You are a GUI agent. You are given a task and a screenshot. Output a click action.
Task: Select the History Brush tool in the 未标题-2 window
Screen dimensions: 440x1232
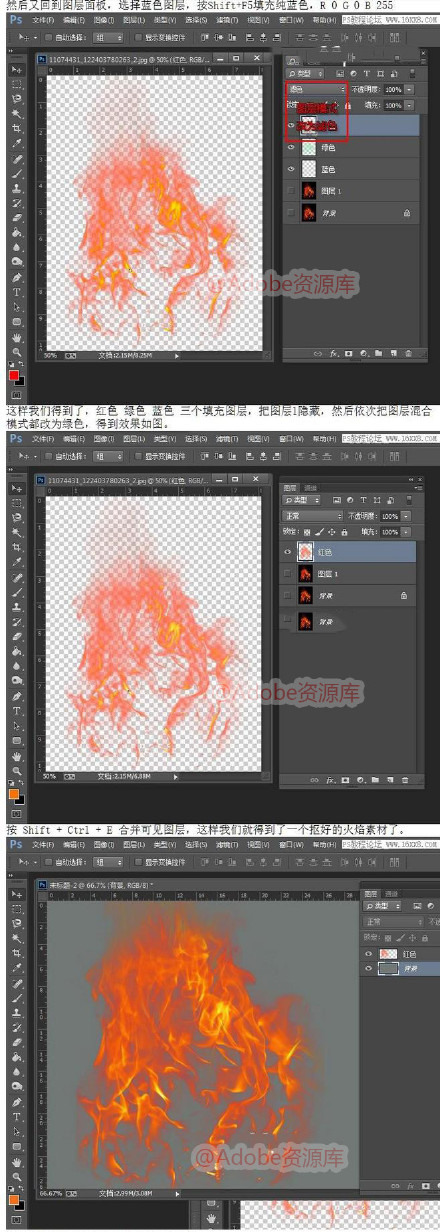click(x=17, y=1028)
